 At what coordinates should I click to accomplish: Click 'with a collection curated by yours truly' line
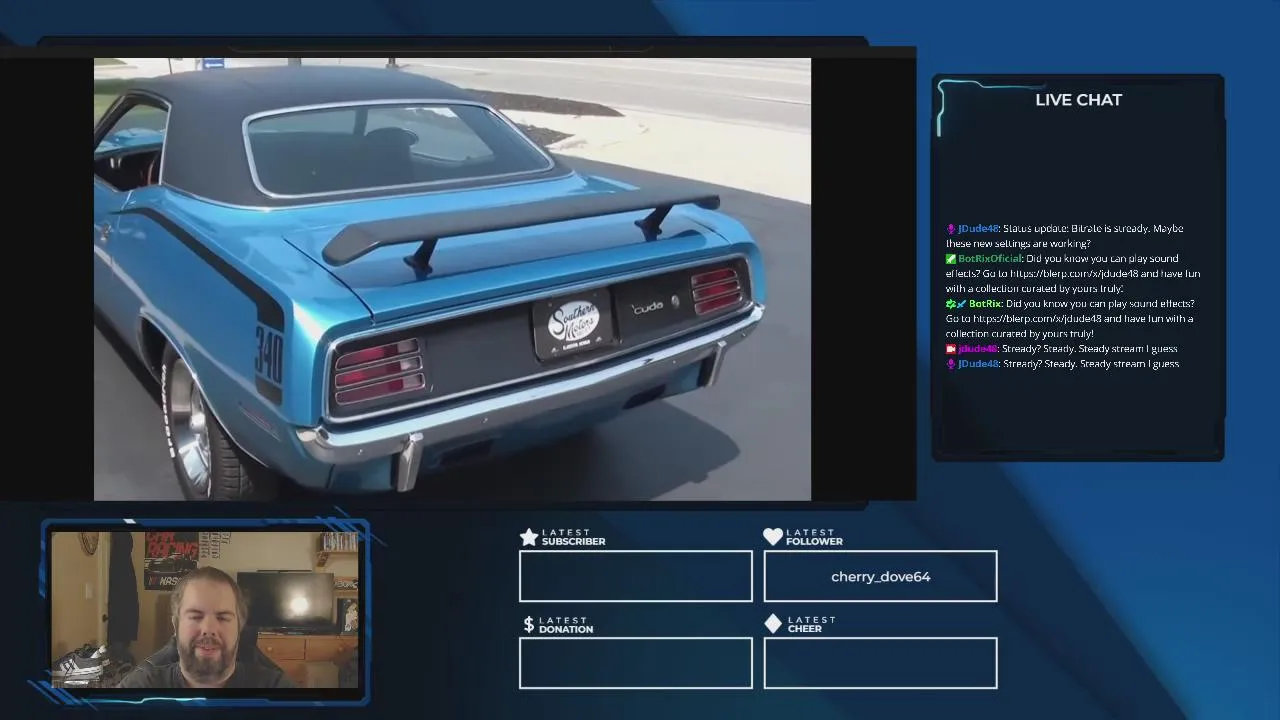point(1035,289)
